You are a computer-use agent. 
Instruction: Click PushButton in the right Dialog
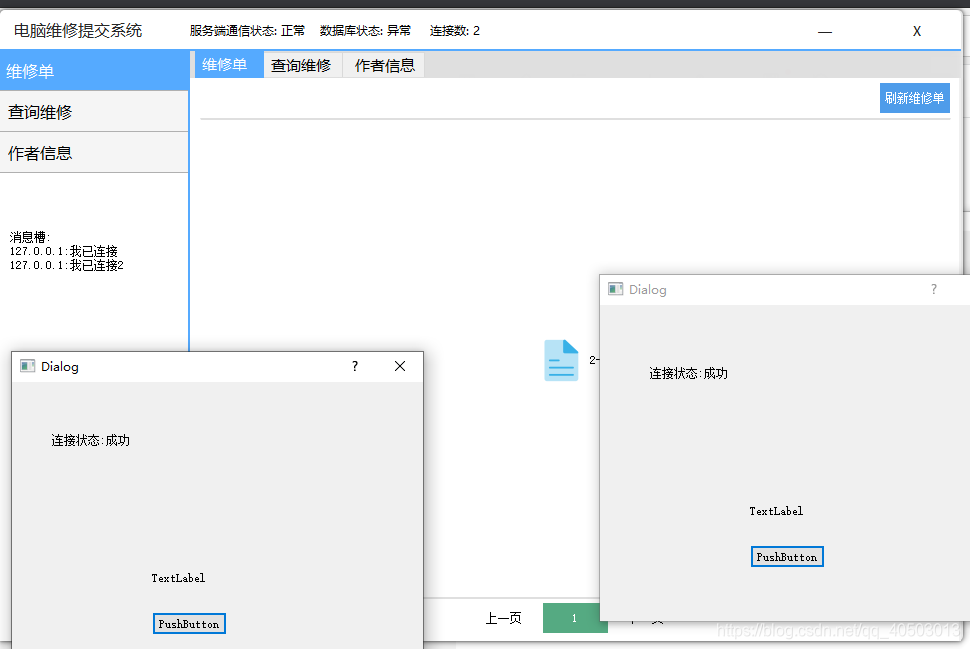coord(787,557)
